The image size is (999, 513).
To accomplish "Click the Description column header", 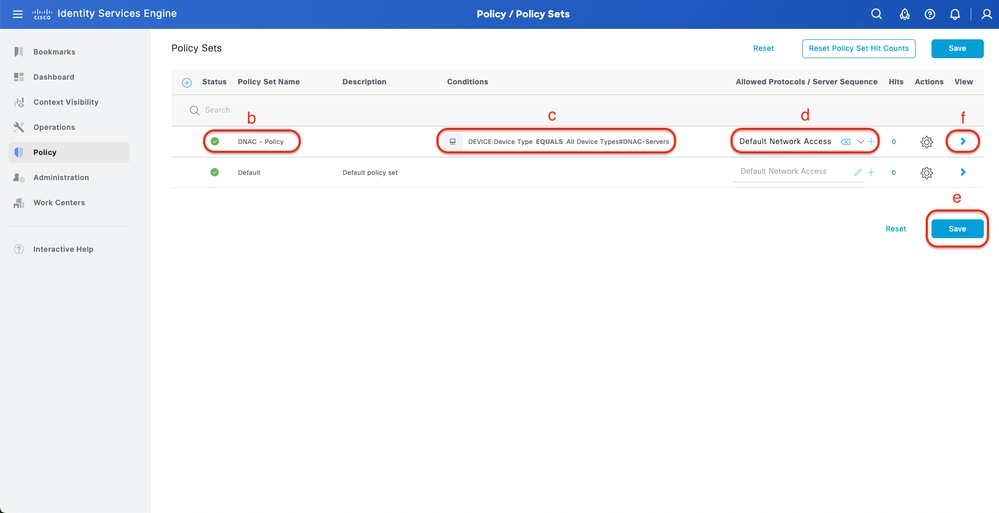I will coord(364,82).
